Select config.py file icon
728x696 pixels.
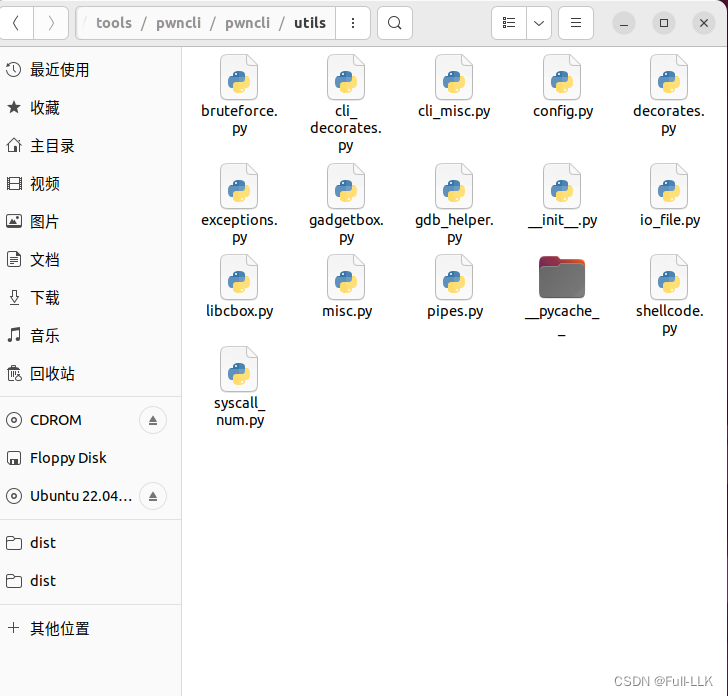click(x=562, y=77)
